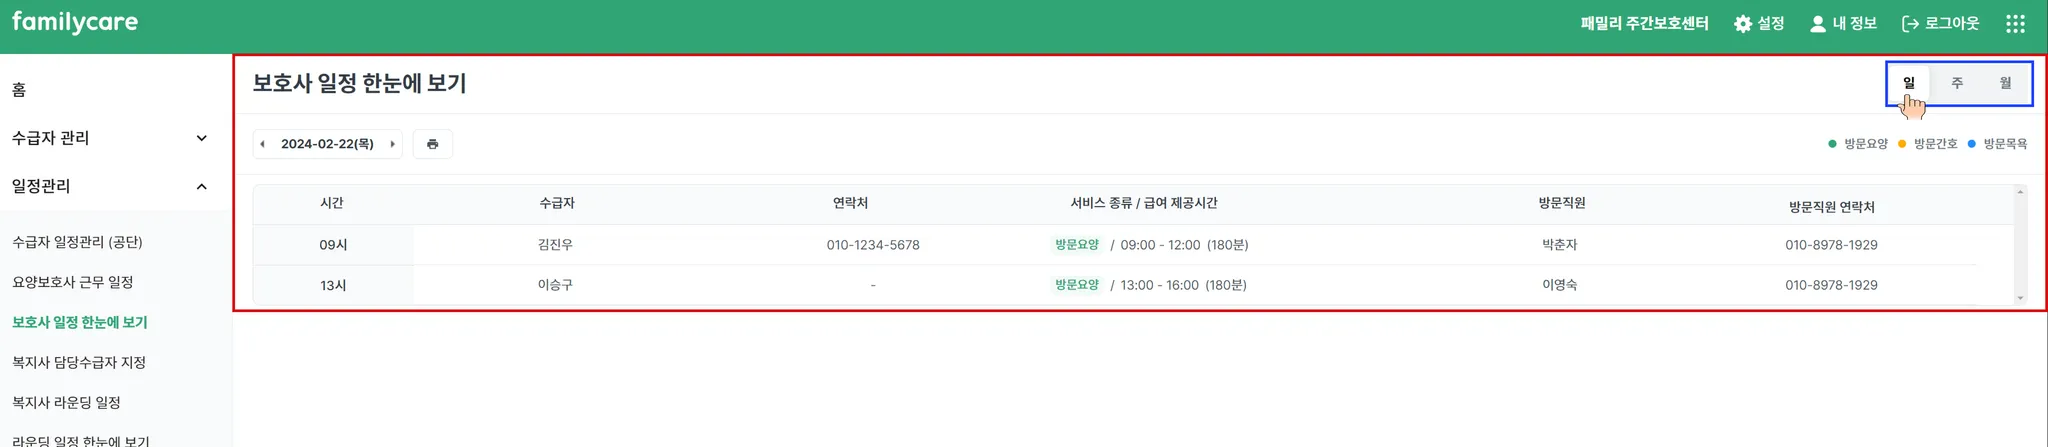The width and height of the screenshot is (2048, 447).
Task: Switch to 일 day view
Action: click(1909, 83)
